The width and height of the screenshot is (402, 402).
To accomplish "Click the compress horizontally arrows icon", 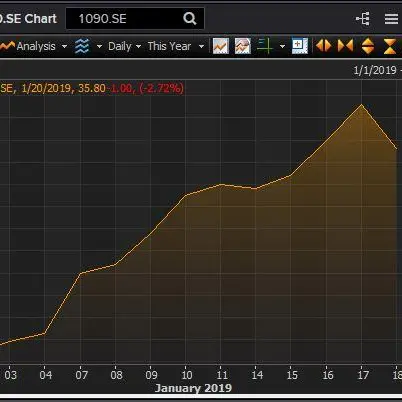I will click(x=345, y=46).
